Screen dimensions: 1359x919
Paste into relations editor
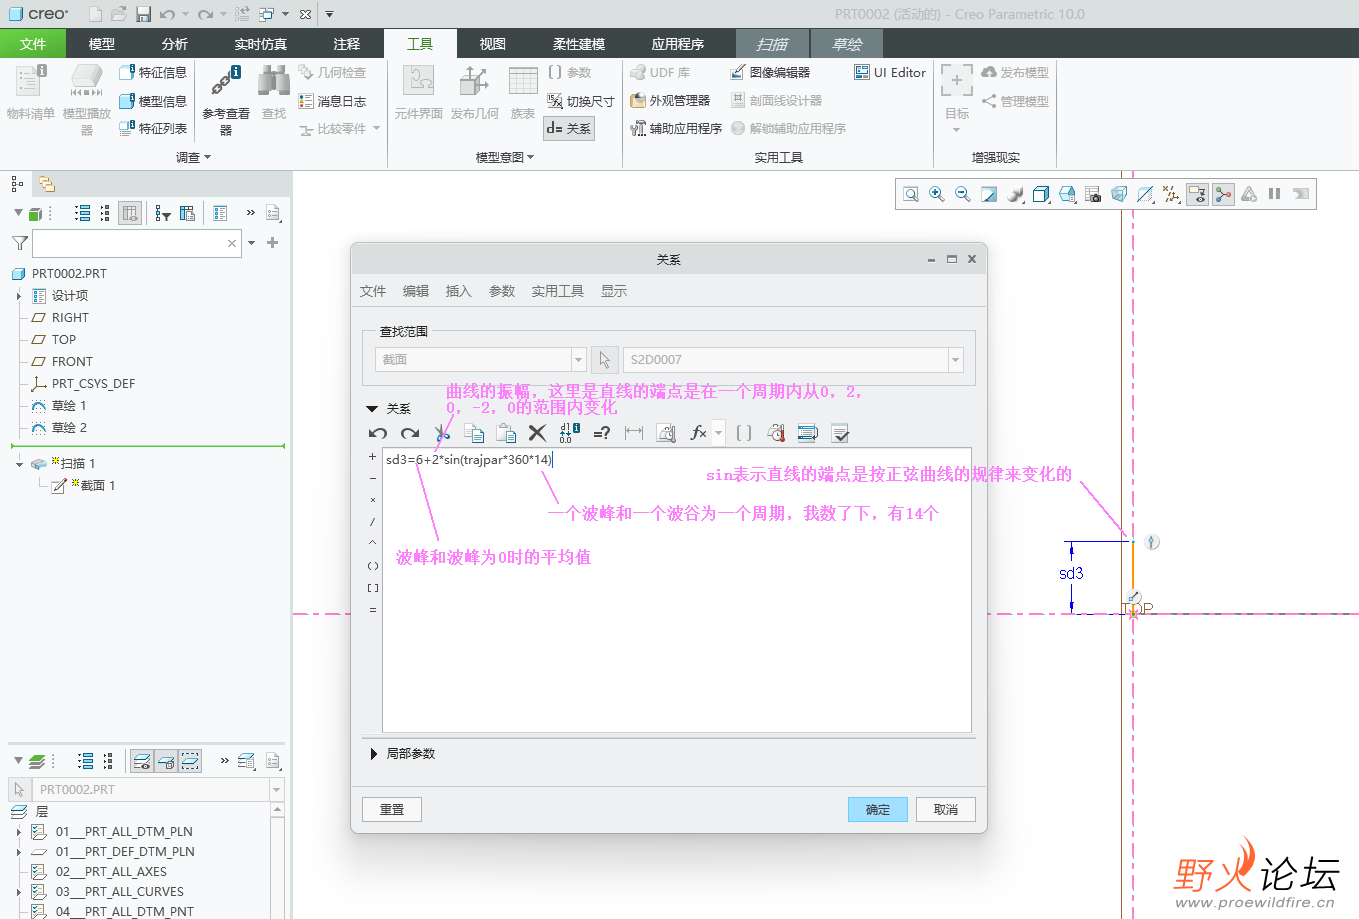(506, 433)
